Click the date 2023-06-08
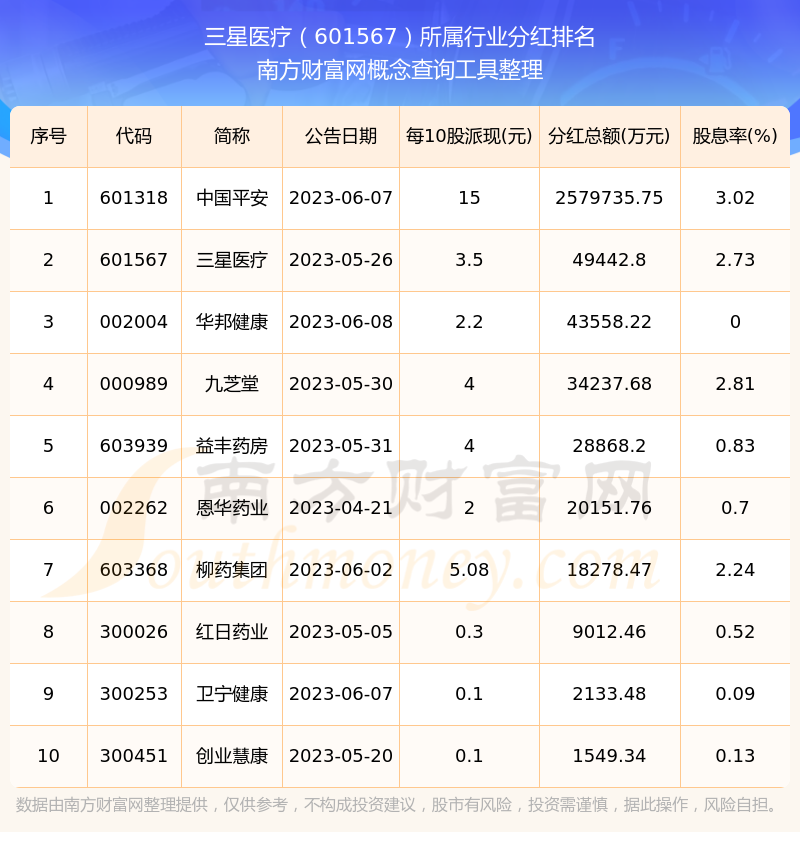 pos(341,322)
